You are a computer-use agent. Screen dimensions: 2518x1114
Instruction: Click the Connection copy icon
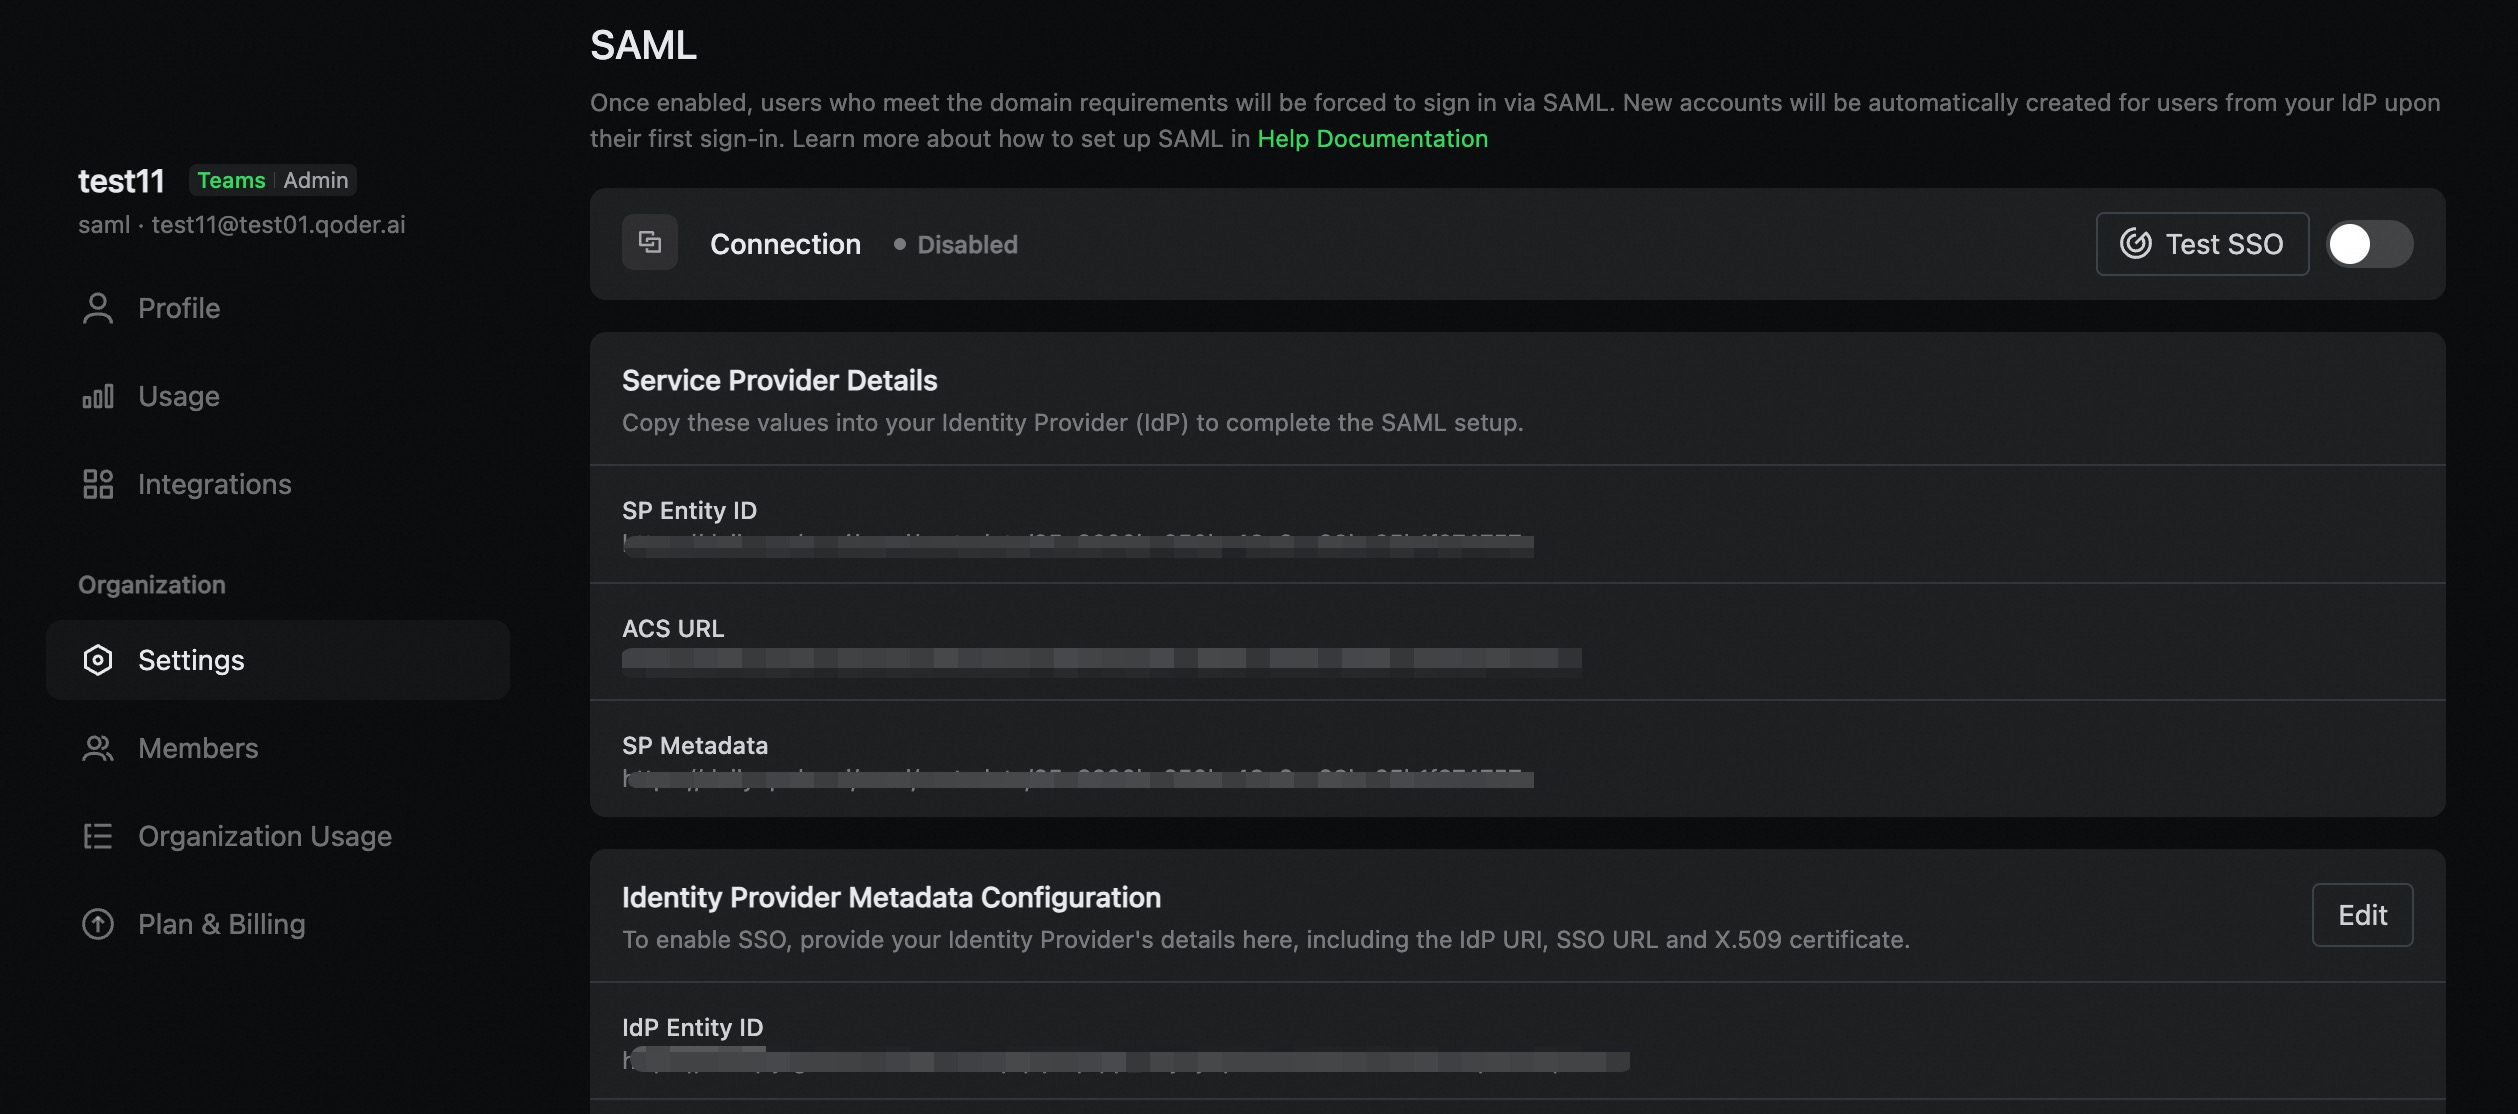650,242
